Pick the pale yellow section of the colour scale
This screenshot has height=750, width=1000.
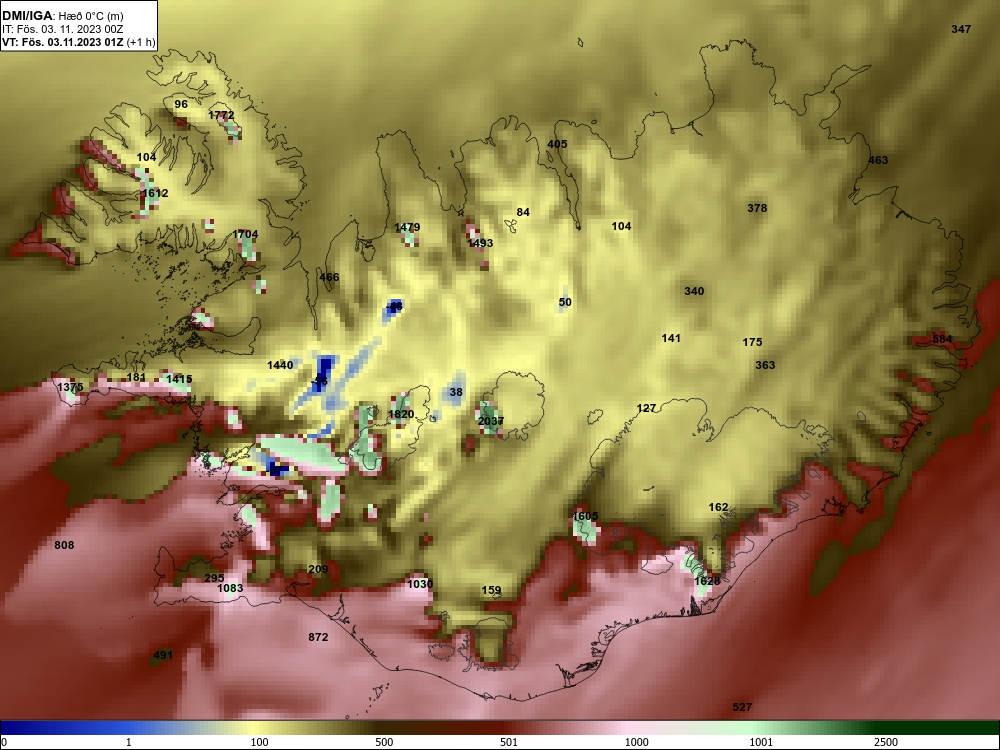click(x=252, y=728)
